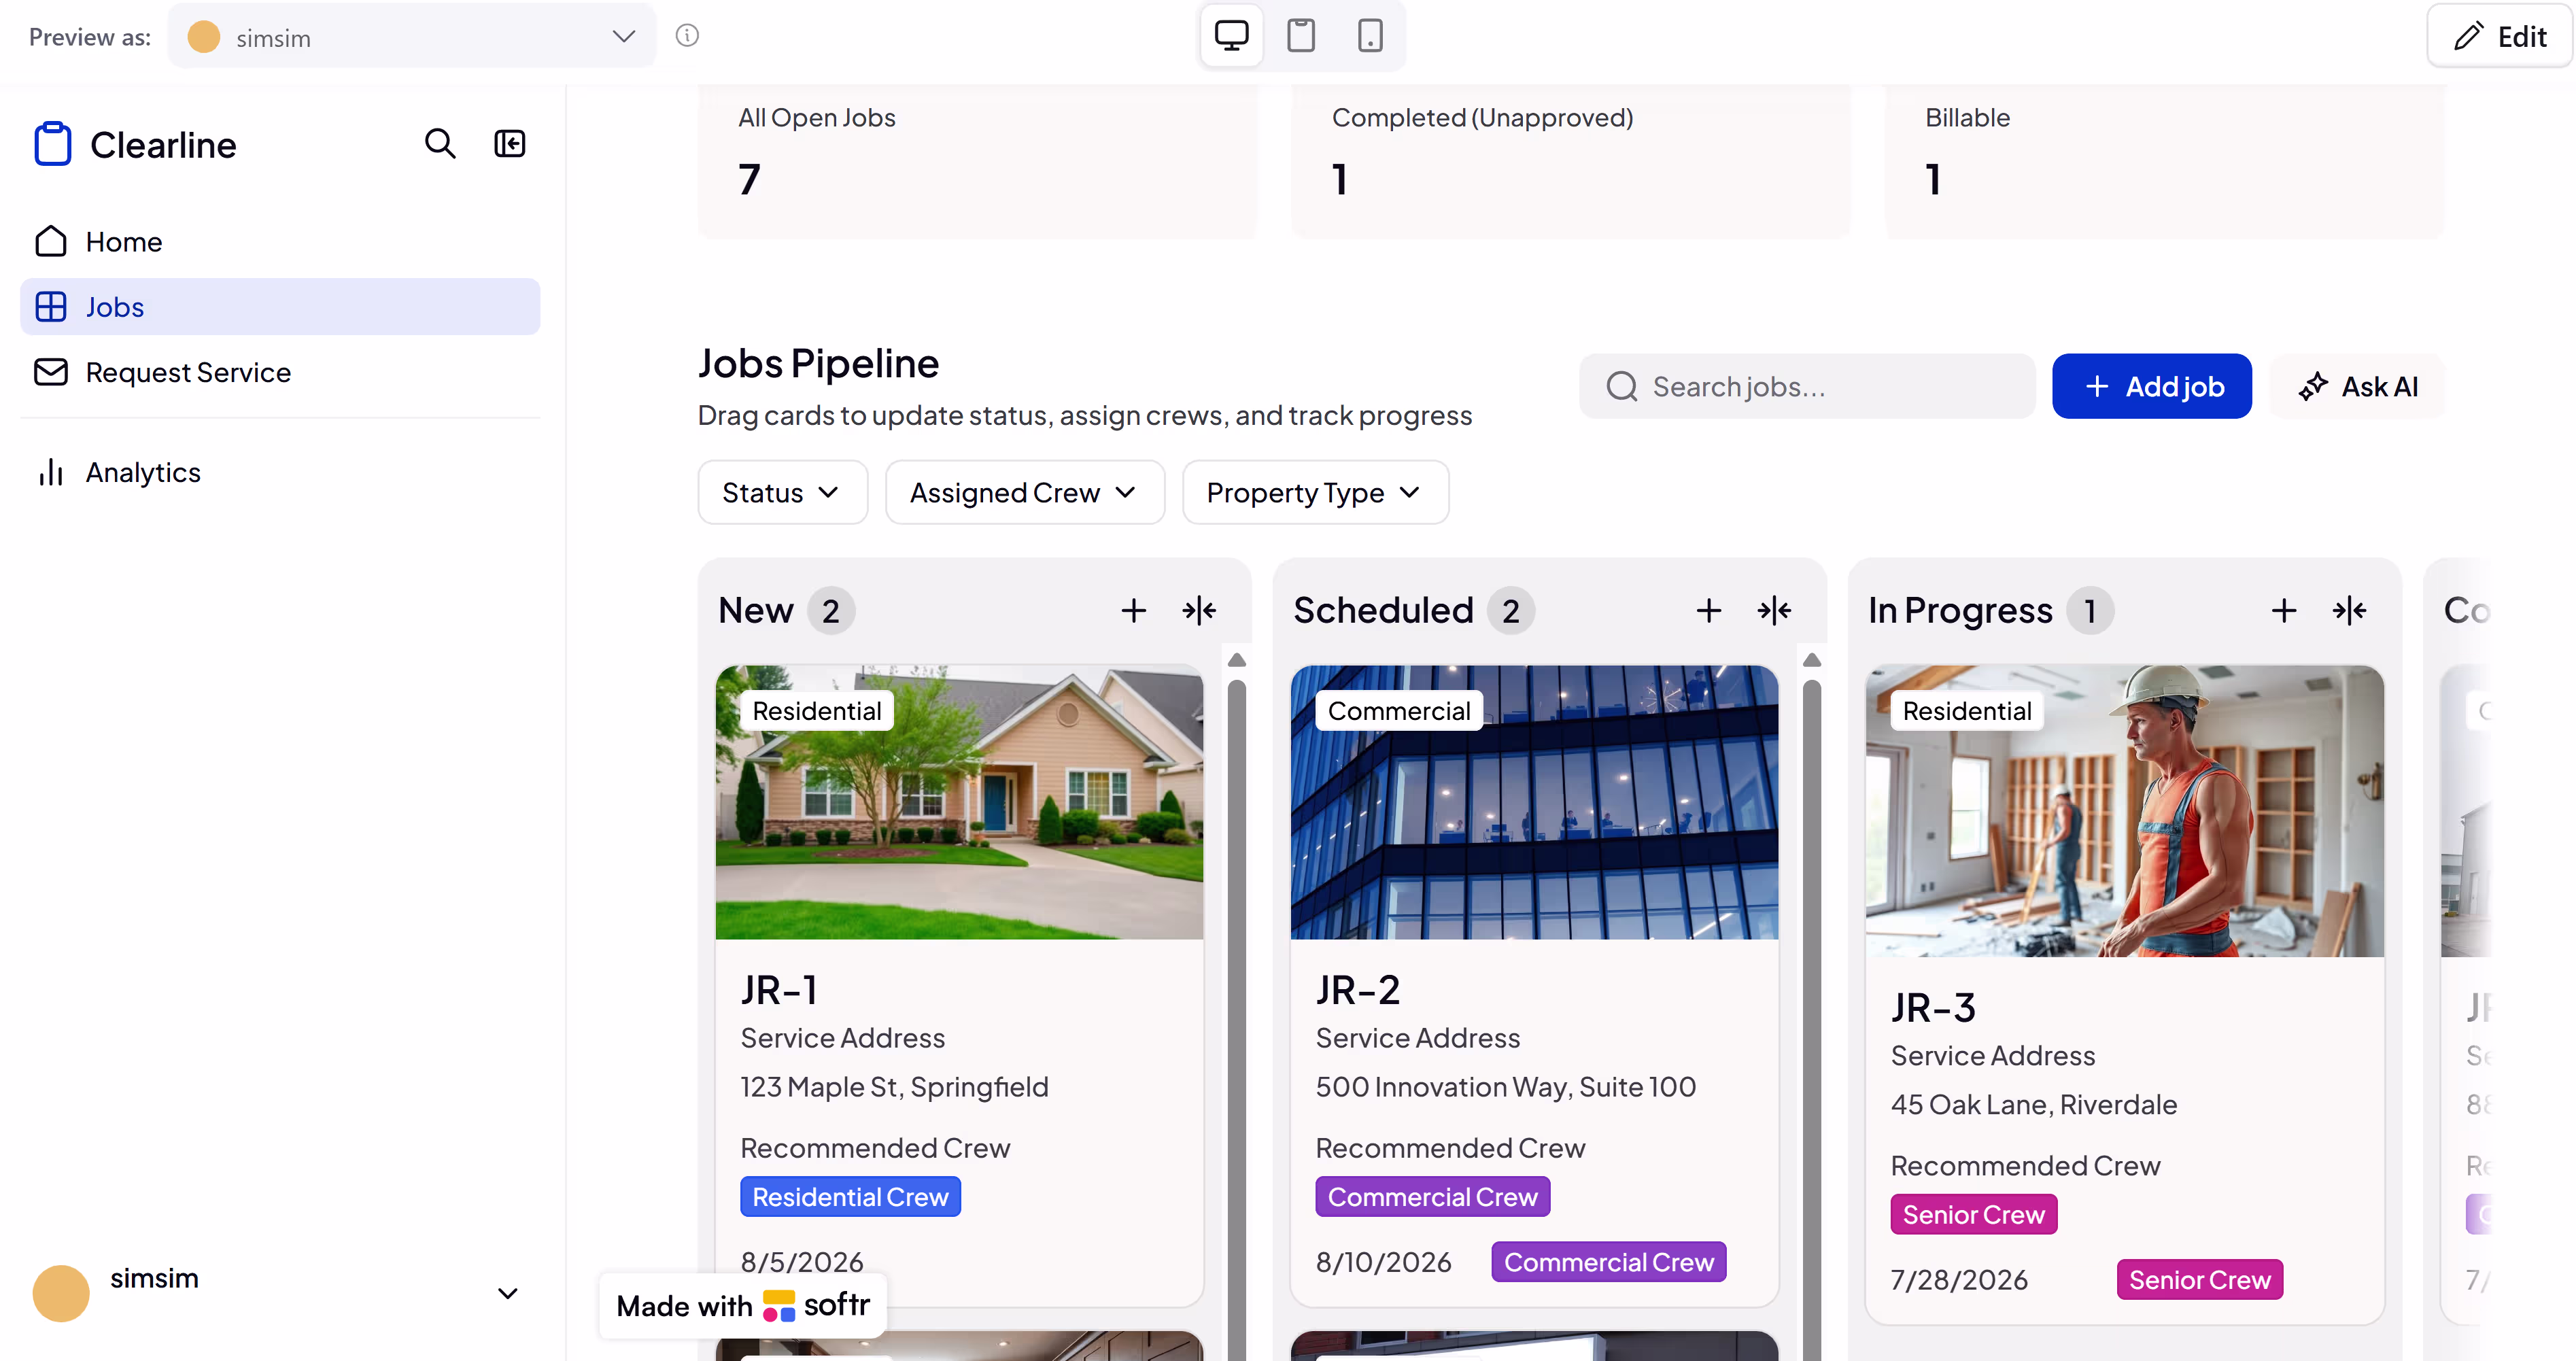This screenshot has height=1361, width=2576.
Task: Click the Clearline clipboard logo
Action: (53, 144)
